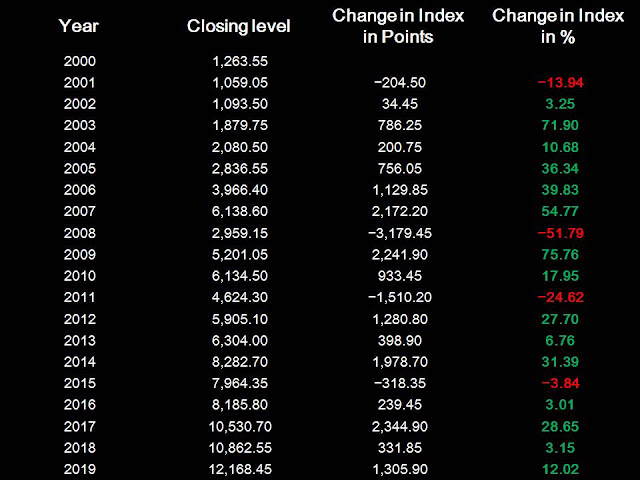This screenshot has width=640, height=480.
Task: Select closing level 8,282.70
Action: 240,362
